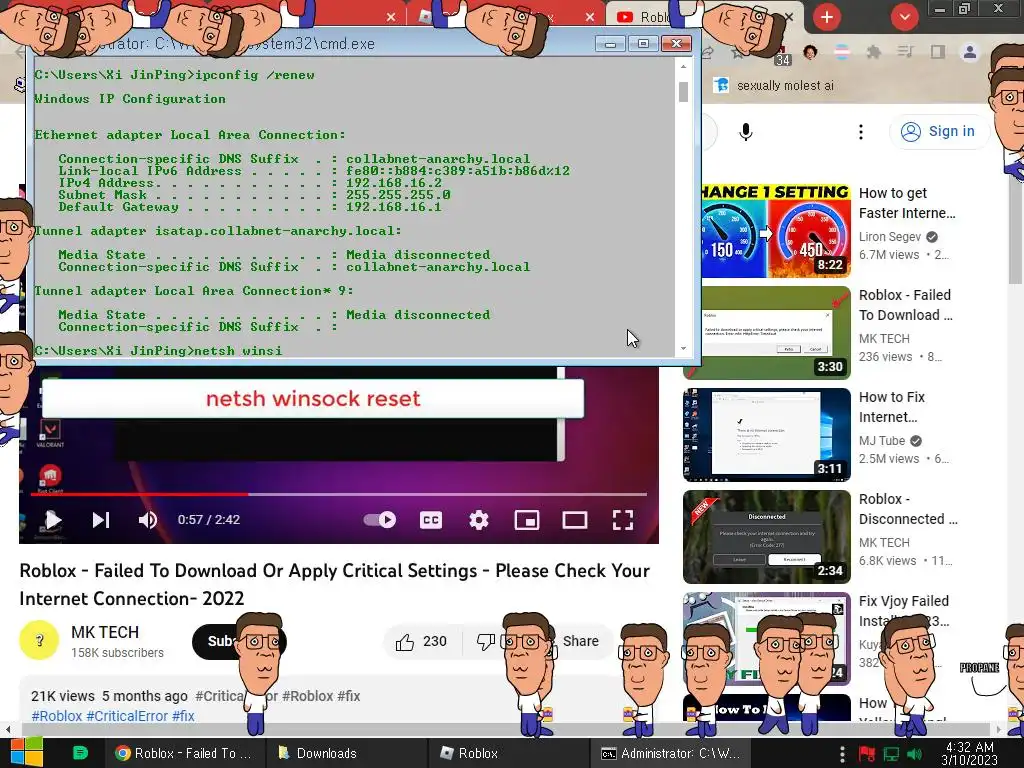Toggle browser side panel icon
Image resolution: width=1024 pixels, height=768 pixels.
pyautogui.click(x=938, y=52)
